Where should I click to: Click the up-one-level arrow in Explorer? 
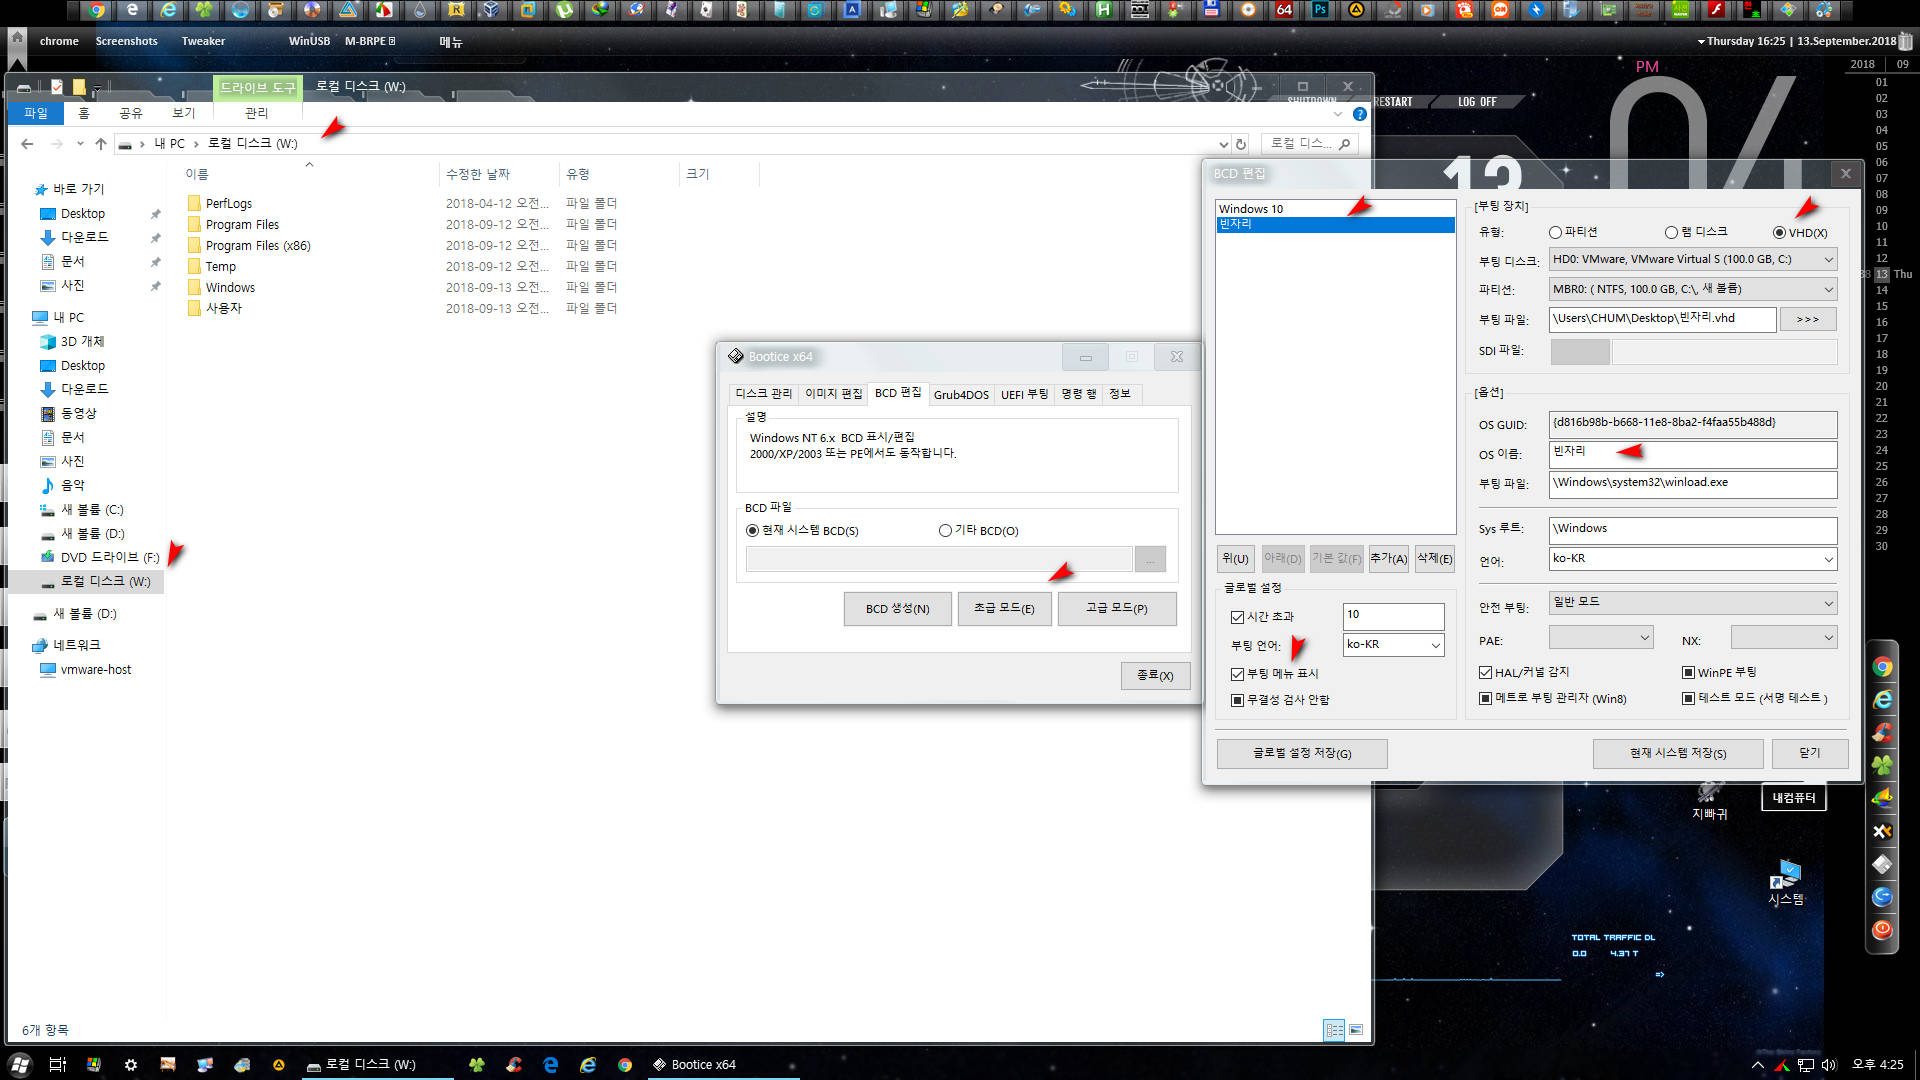101,144
